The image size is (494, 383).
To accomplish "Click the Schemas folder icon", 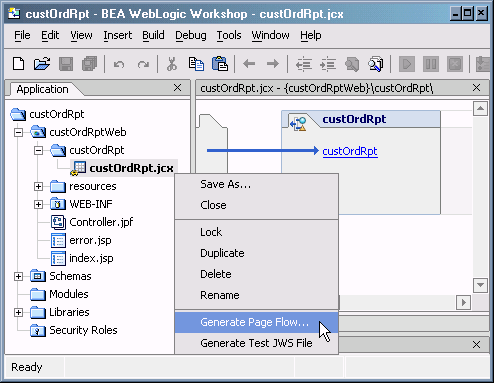I will 38,276.
